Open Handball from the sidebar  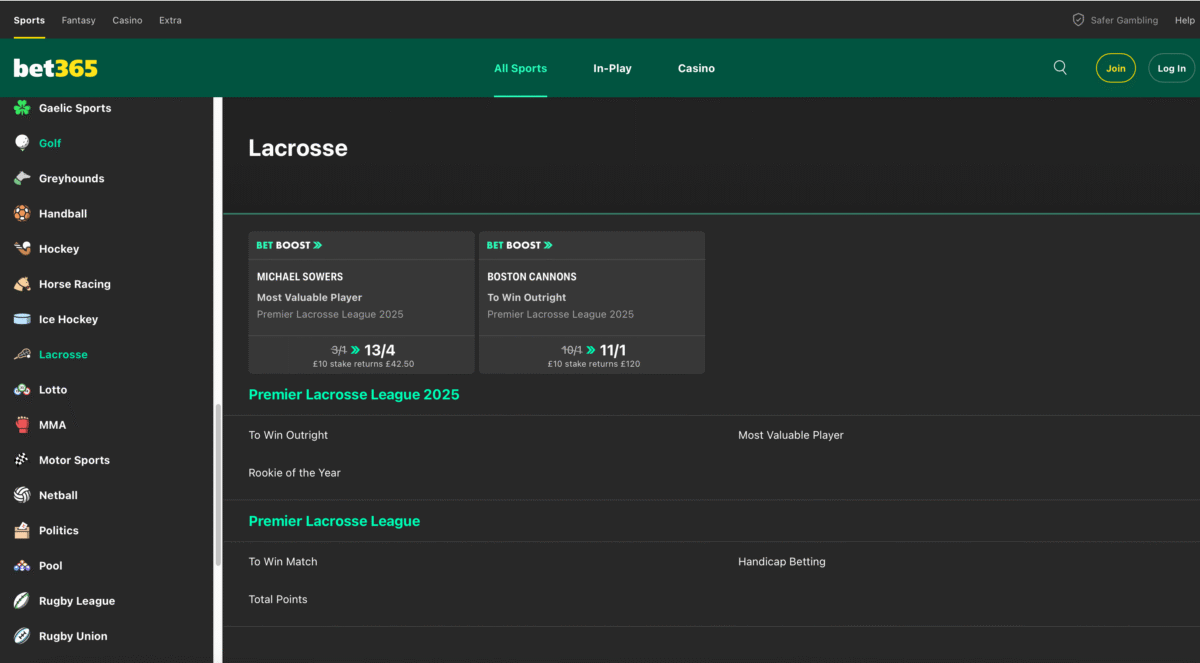pos(63,213)
